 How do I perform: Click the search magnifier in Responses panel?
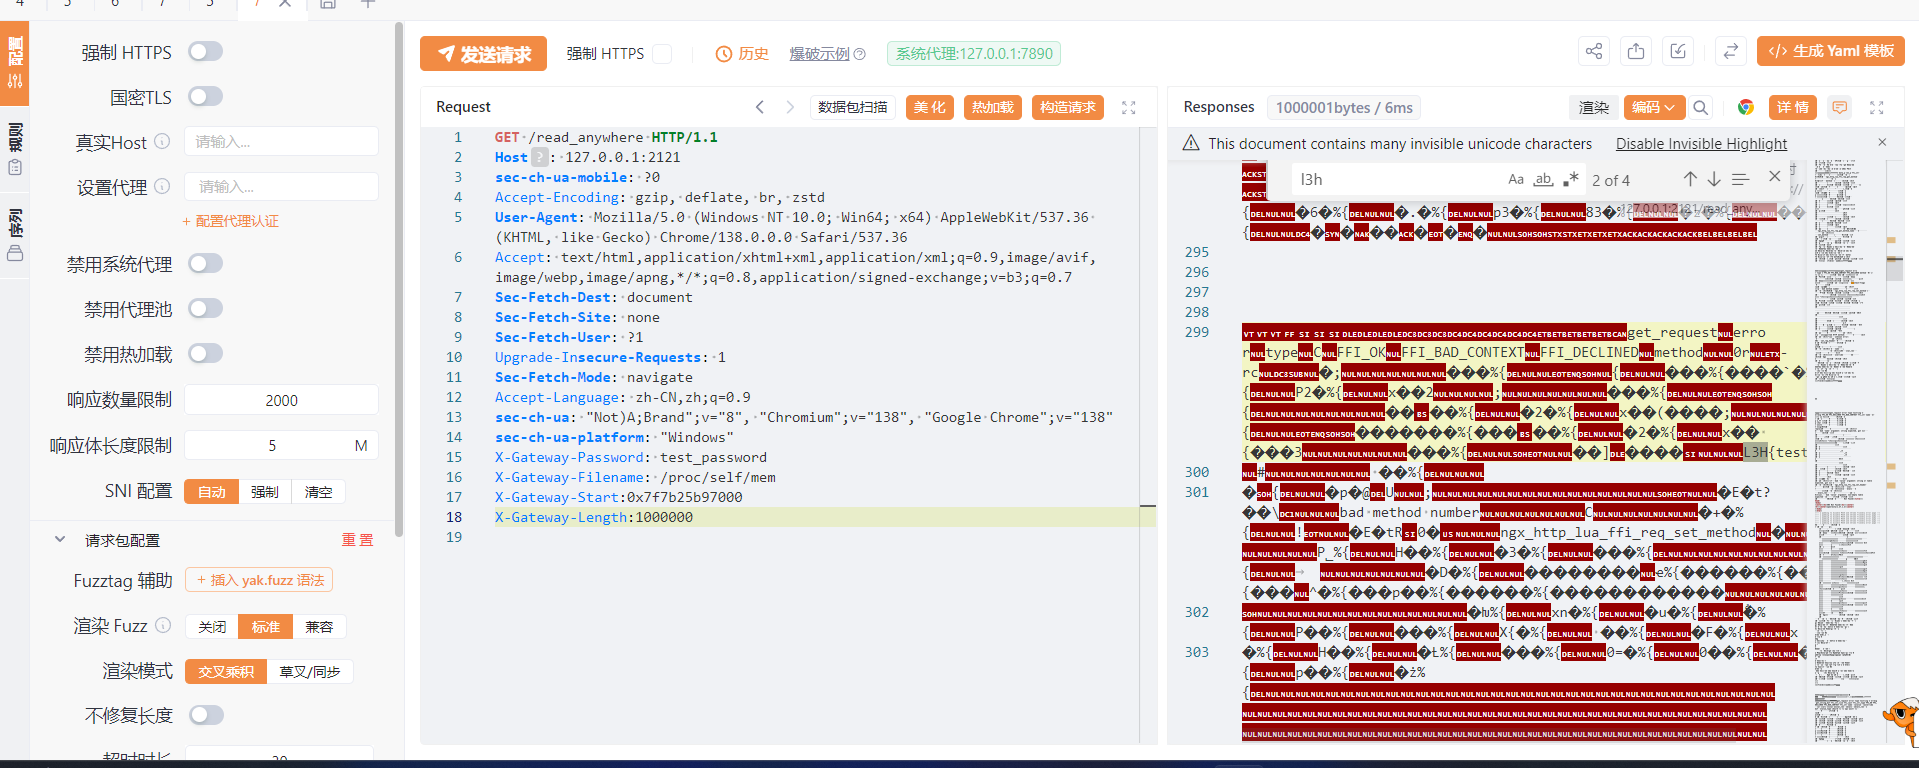click(x=1701, y=107)
